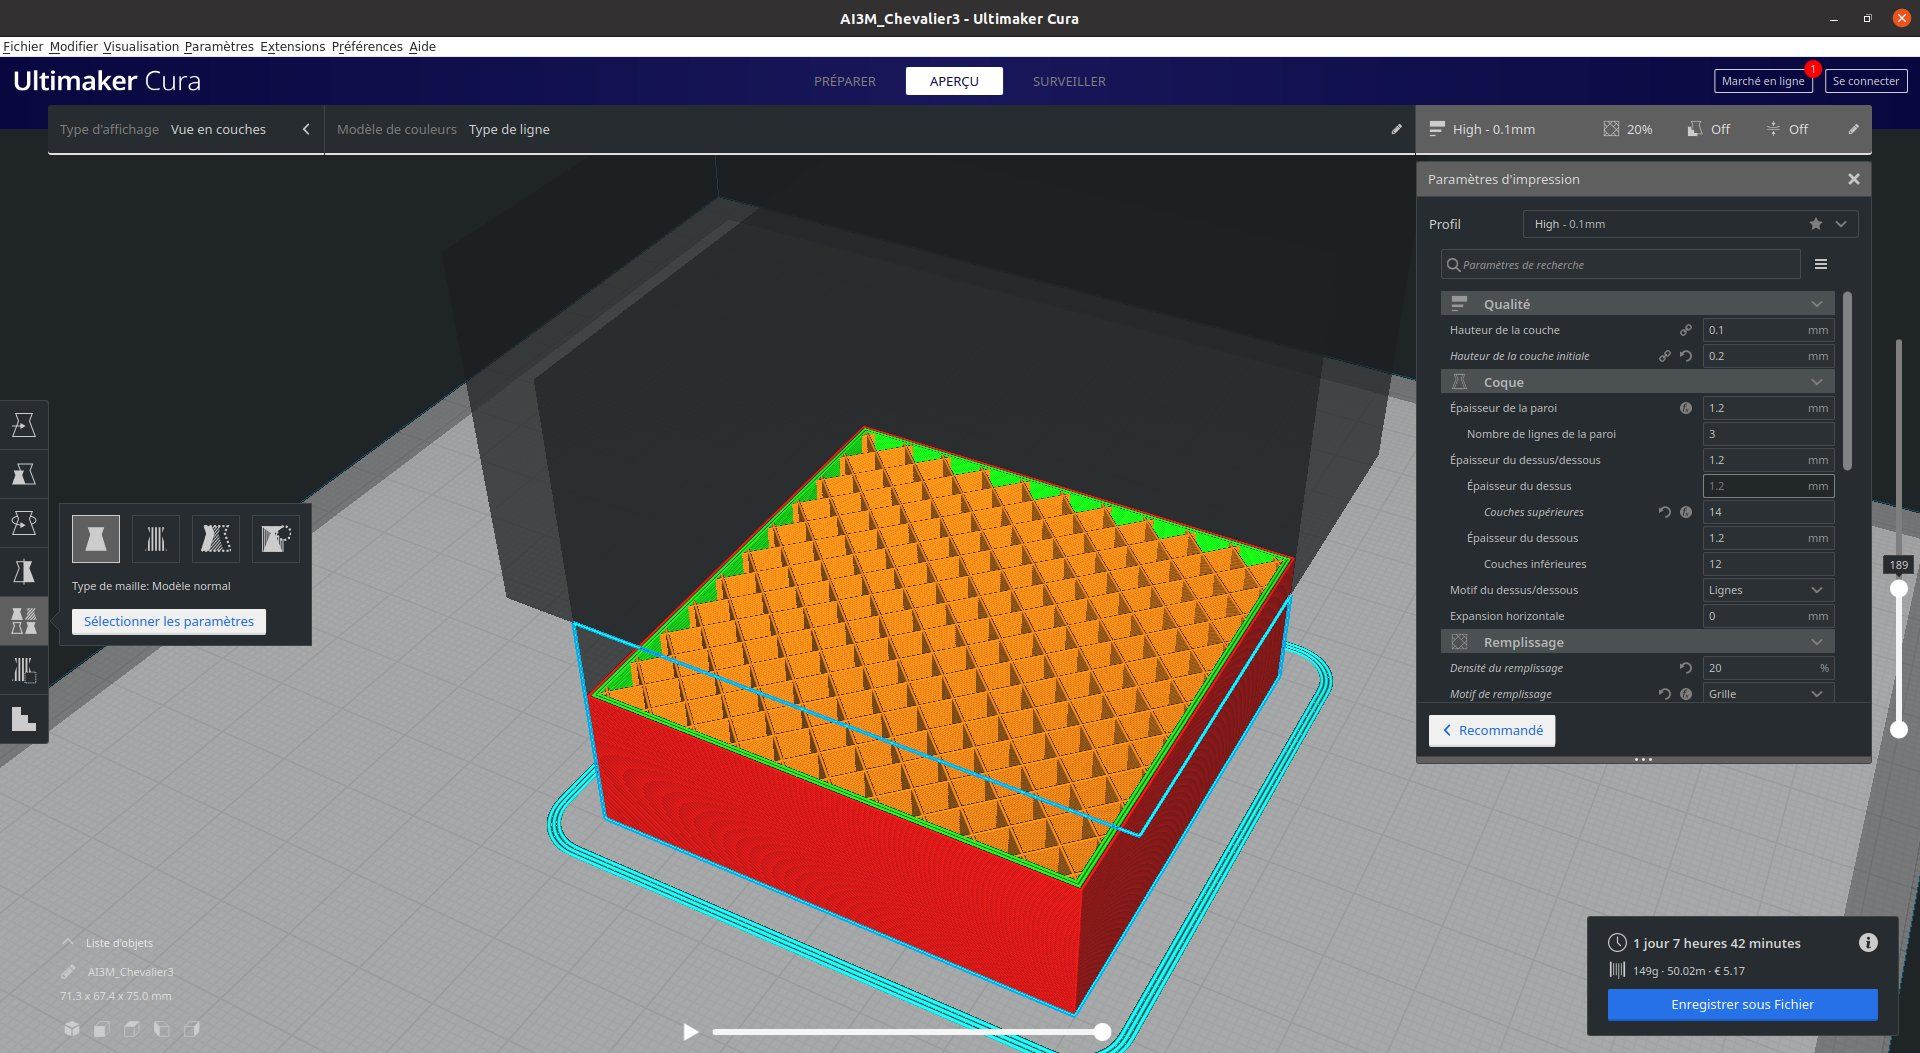Click the Couches inférieures value field
This screenshot has height=1053, width=1920.
pos(1768,564)
